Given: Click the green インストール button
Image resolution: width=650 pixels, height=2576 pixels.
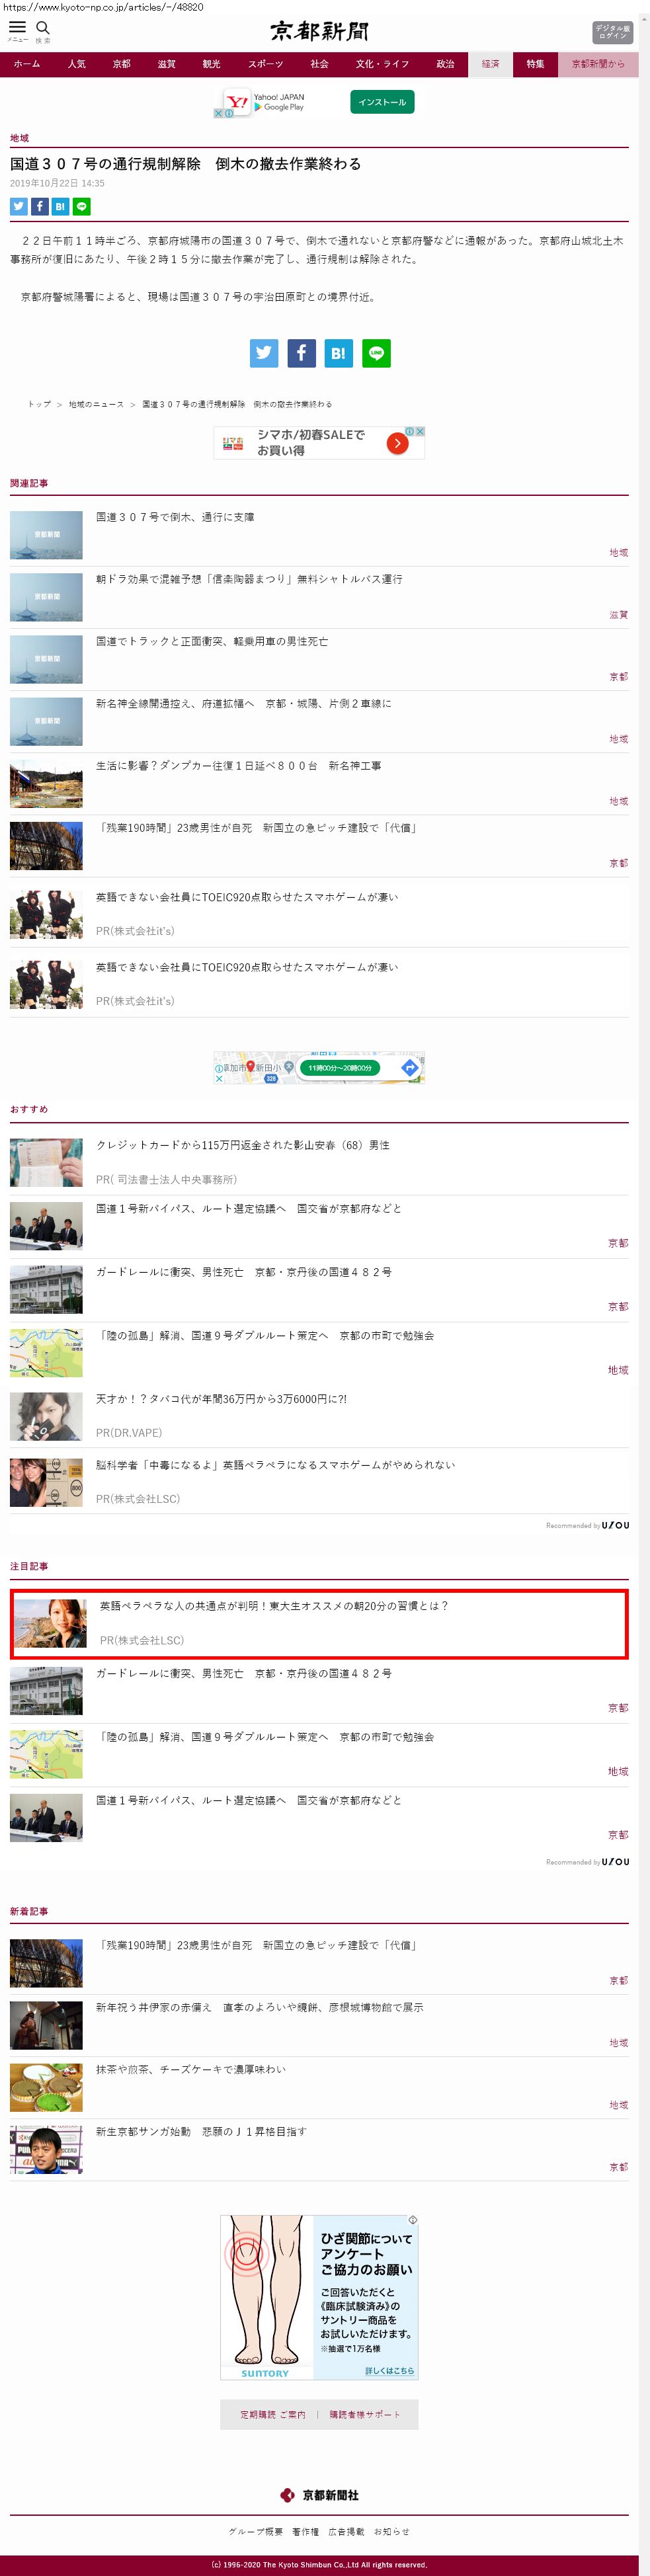Looking at the screenshot, I should [x=382, y=102].
